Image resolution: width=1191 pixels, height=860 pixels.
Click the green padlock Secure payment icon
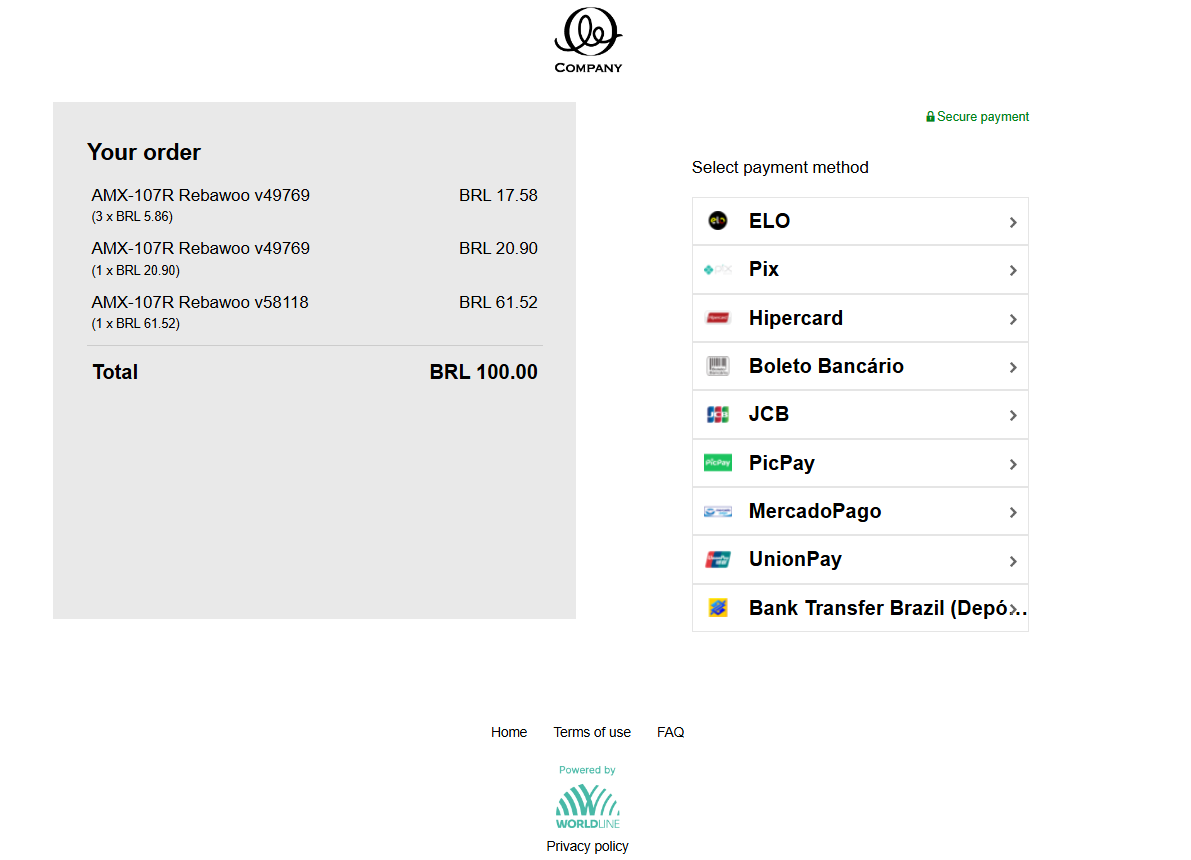[x=930, y=117]
